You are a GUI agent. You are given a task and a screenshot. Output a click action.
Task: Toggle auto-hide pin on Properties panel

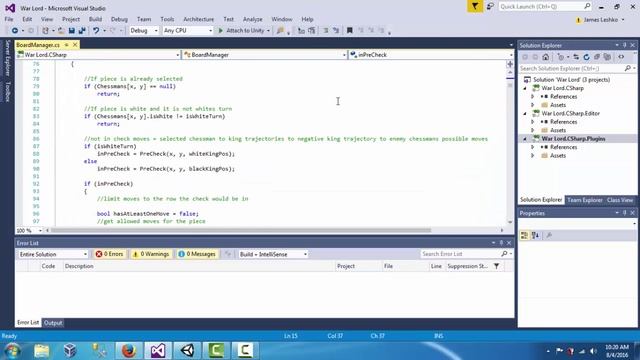tap(624, 213)
